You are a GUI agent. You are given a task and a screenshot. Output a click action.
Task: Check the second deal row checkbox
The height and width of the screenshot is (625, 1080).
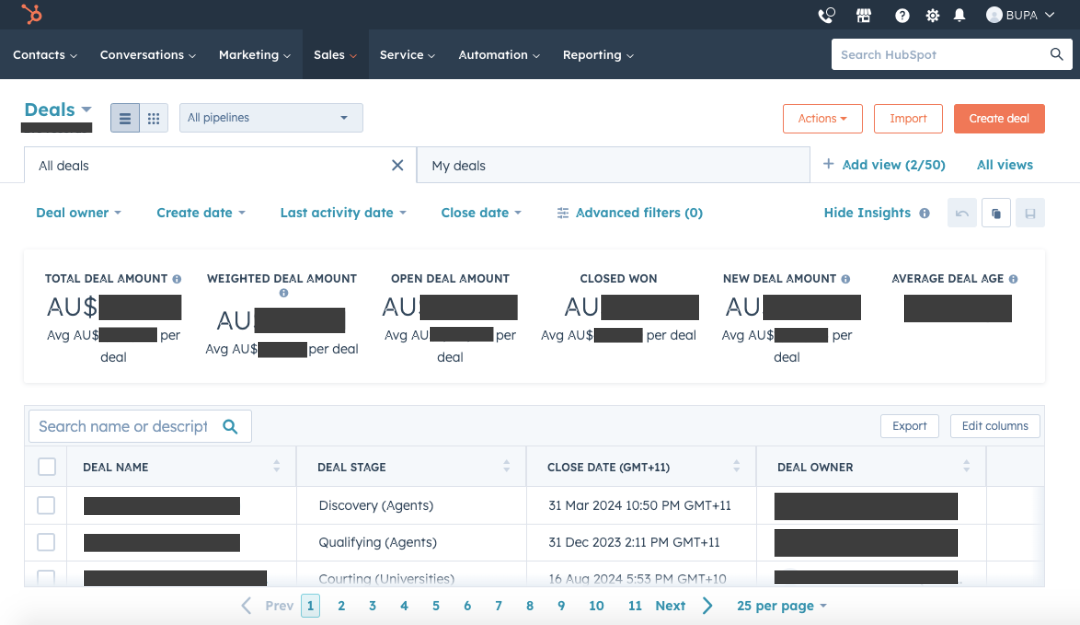[x=45, y=541]
